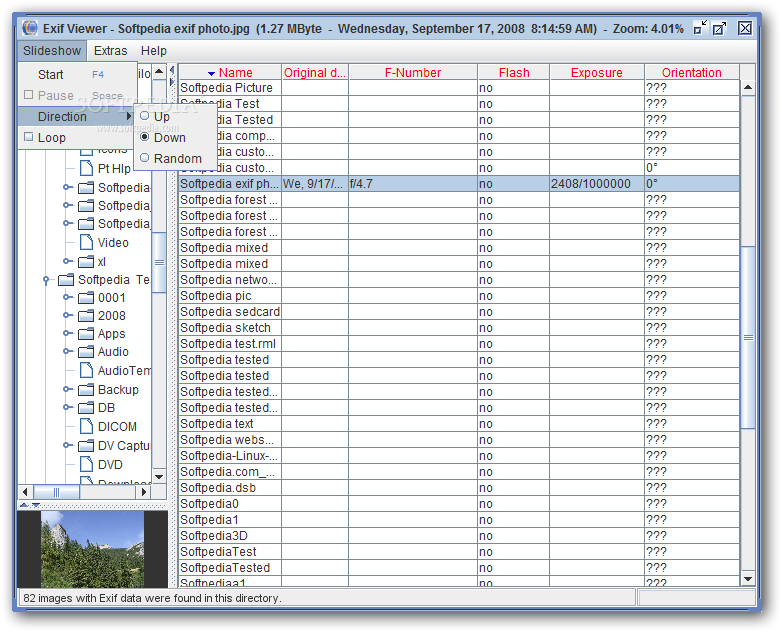Viewport: 782px width, 632px height.
Task: Sort by Name column header
Action: (230, 73)
